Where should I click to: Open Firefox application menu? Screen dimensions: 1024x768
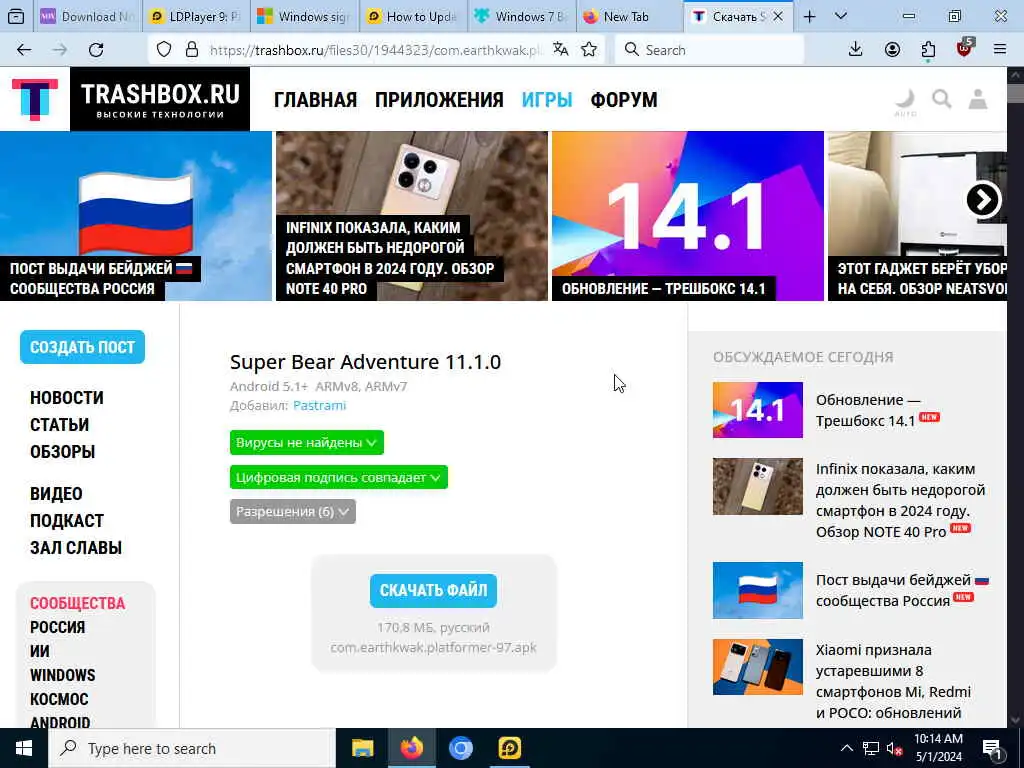tap(1000, 50)
